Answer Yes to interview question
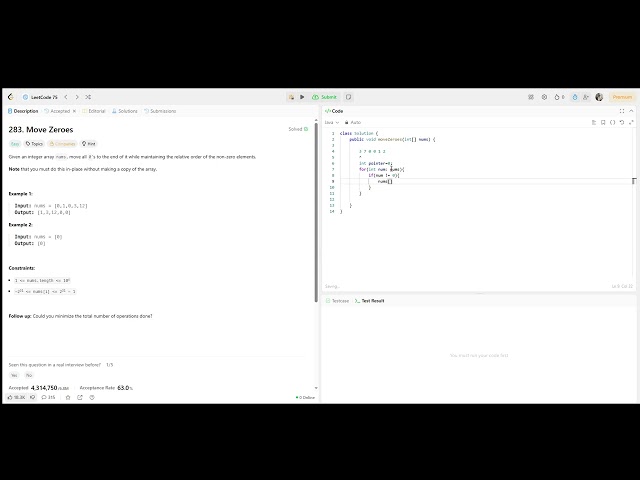 coord(14,375)
